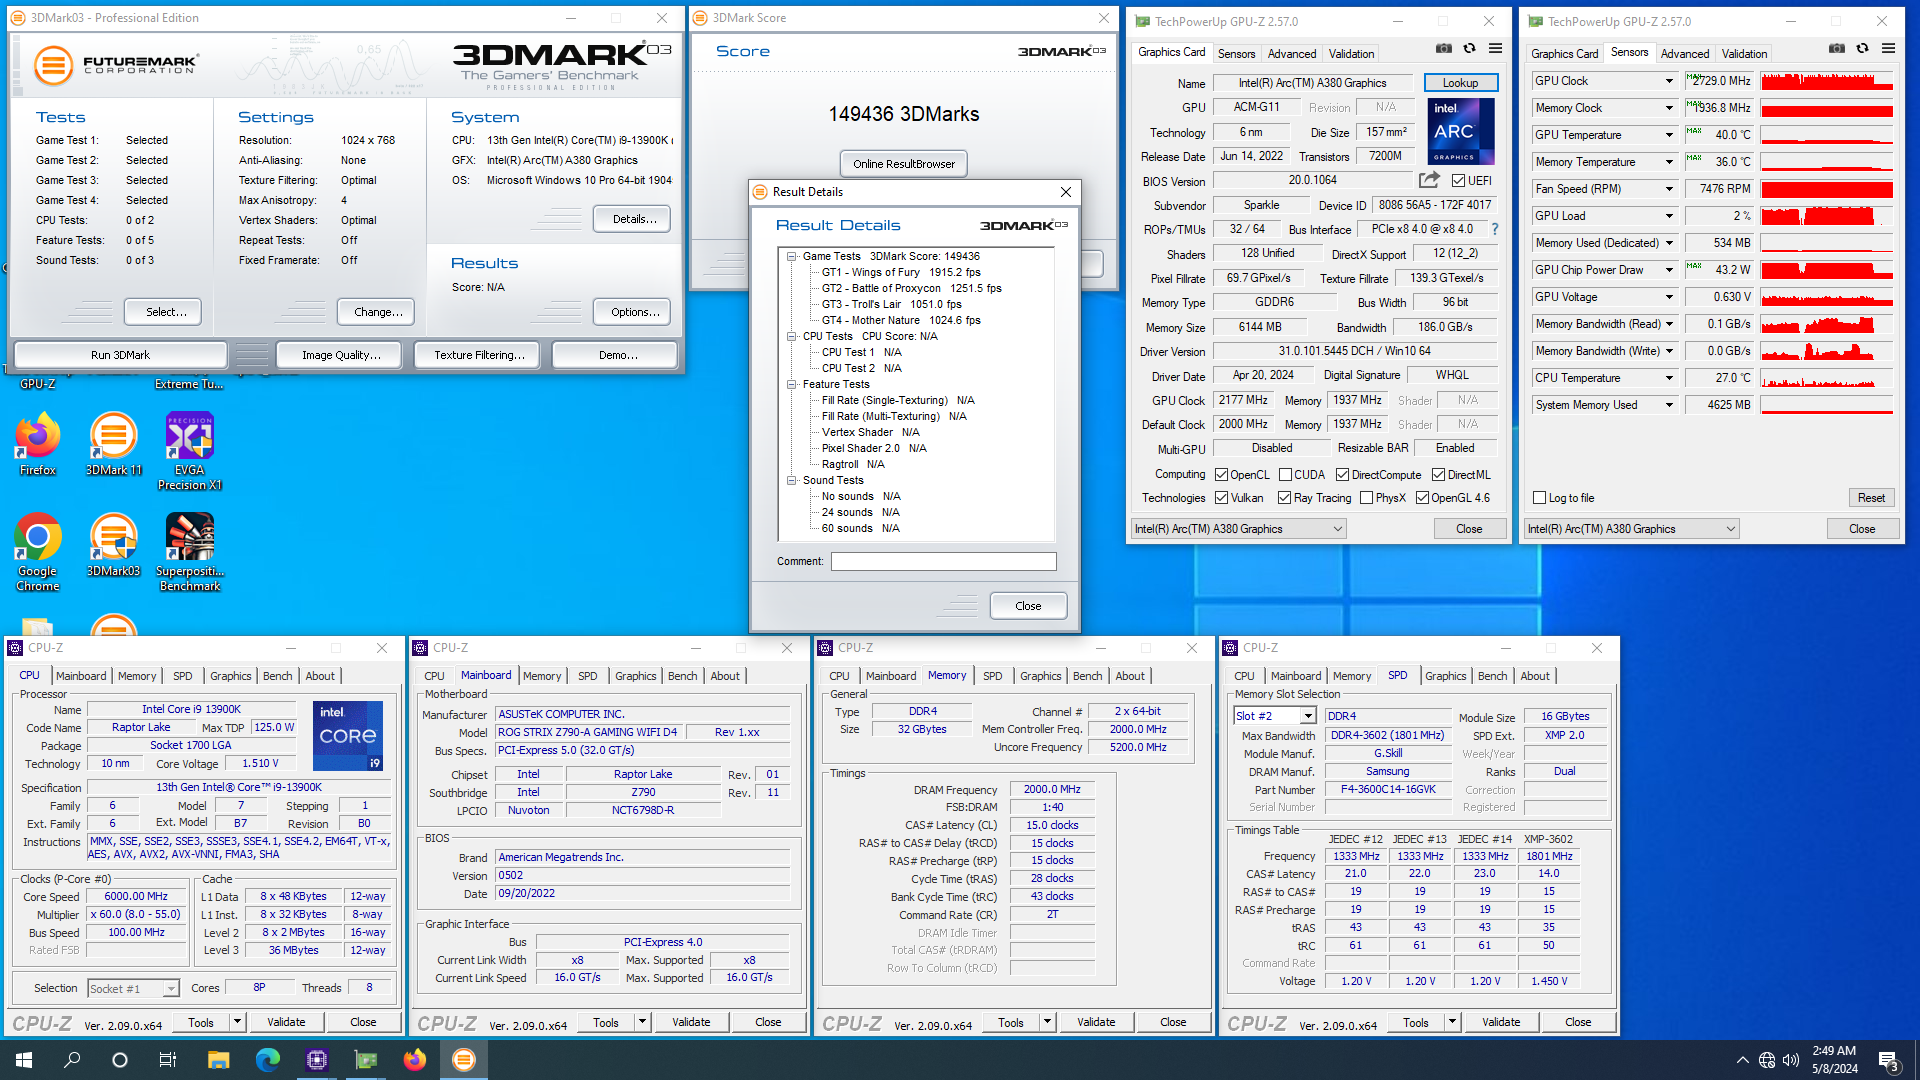
Task: Collapse the Feature Tests tree node
Action: click(791, 384)
